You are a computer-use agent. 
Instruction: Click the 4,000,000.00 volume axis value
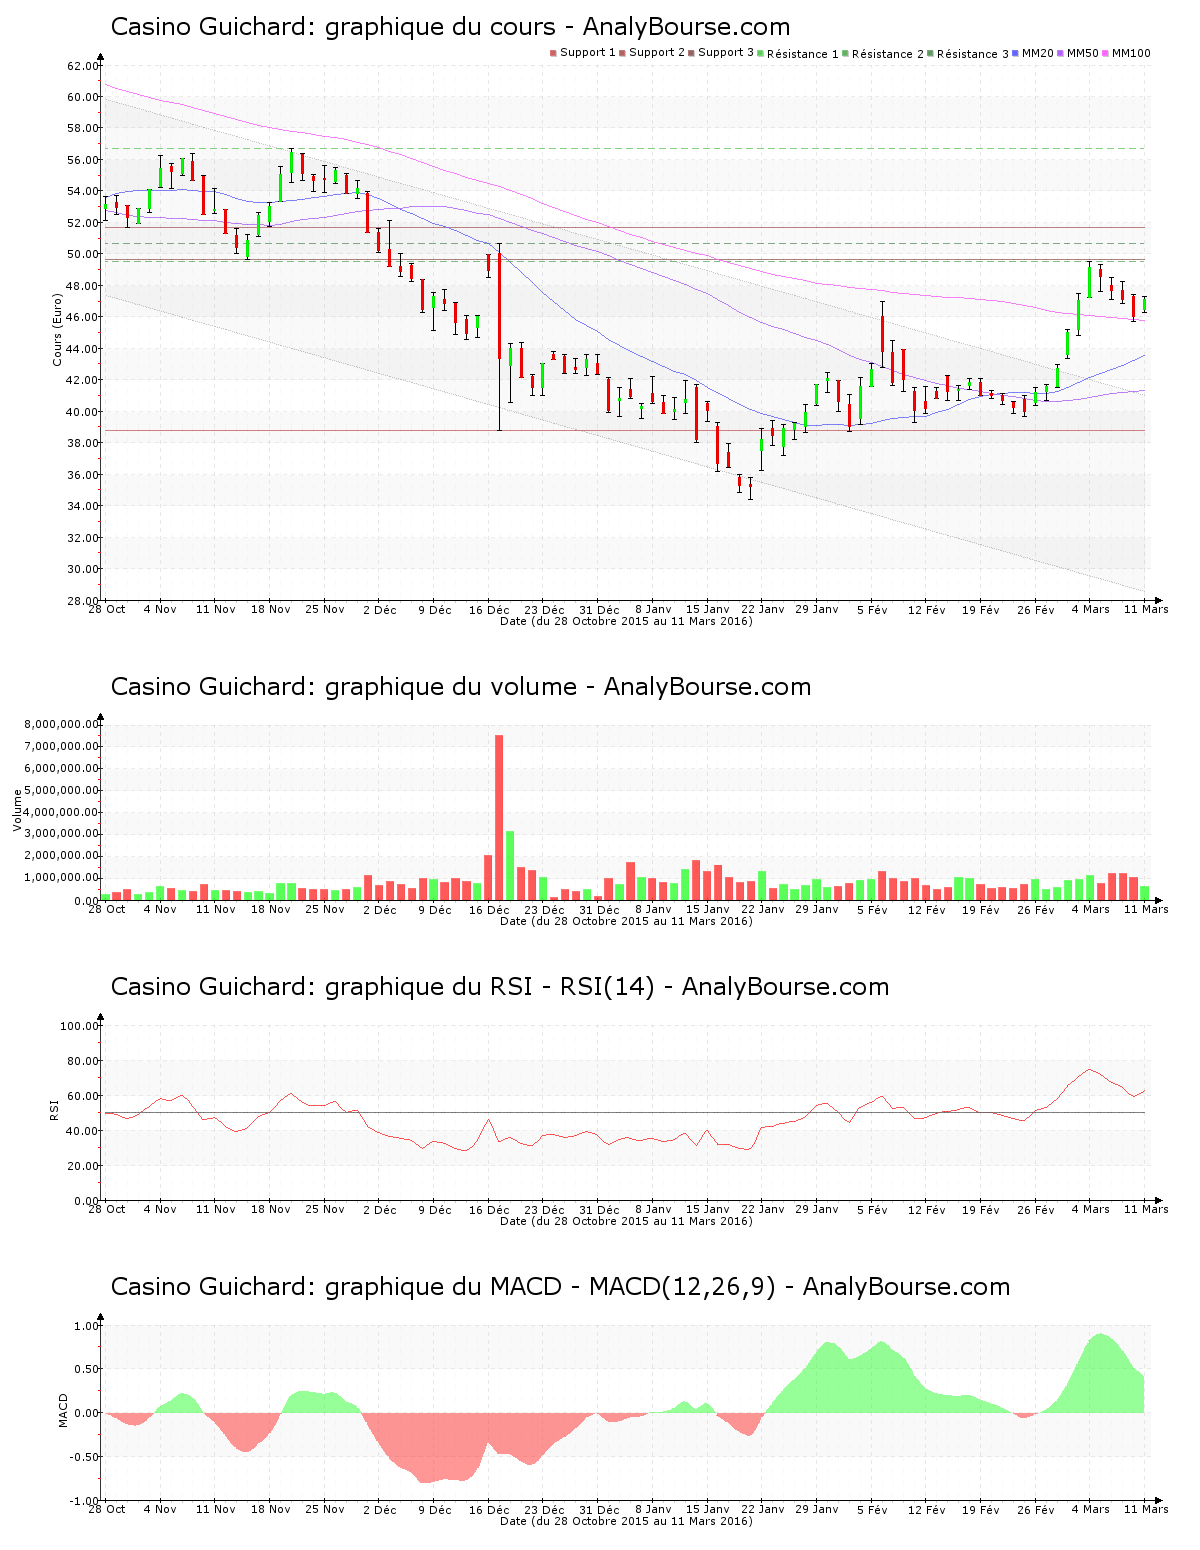click(62, 812)
